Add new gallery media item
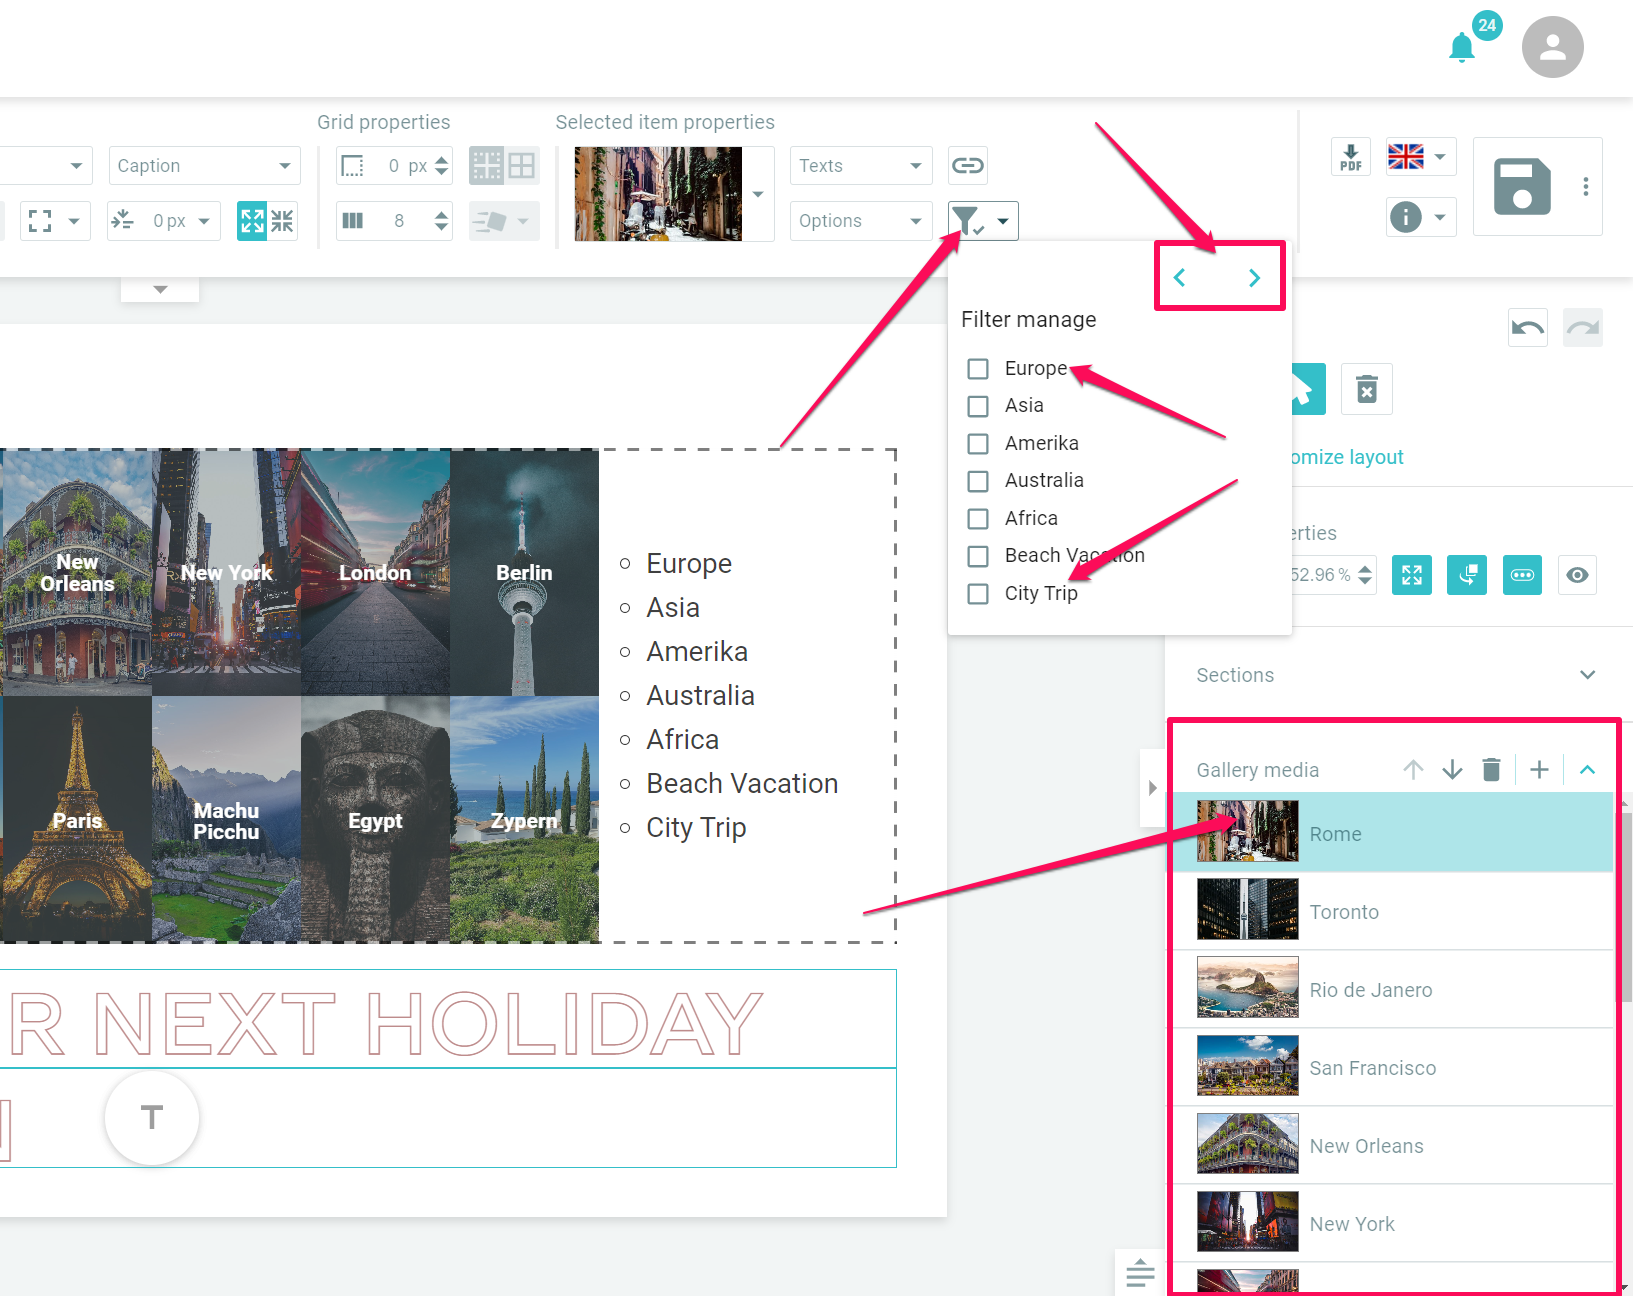1633x1296 pixels. 1539,769
